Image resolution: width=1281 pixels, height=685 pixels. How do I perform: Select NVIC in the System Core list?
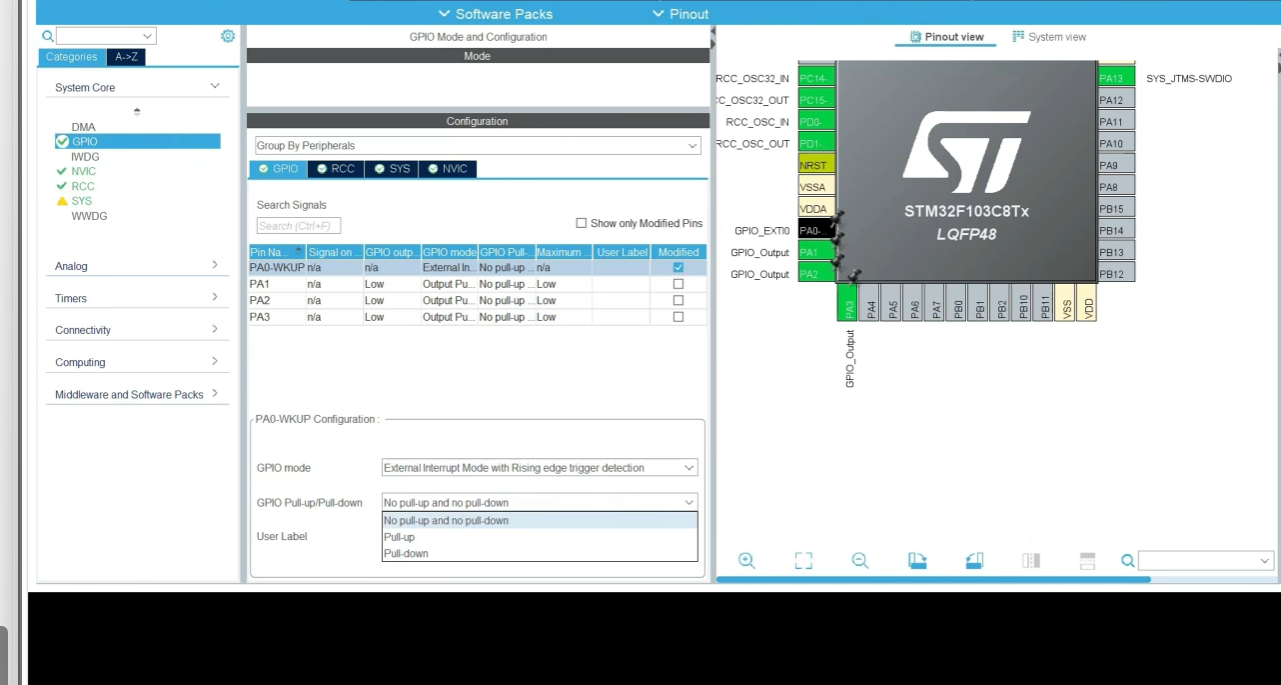(x=83, y=171)
